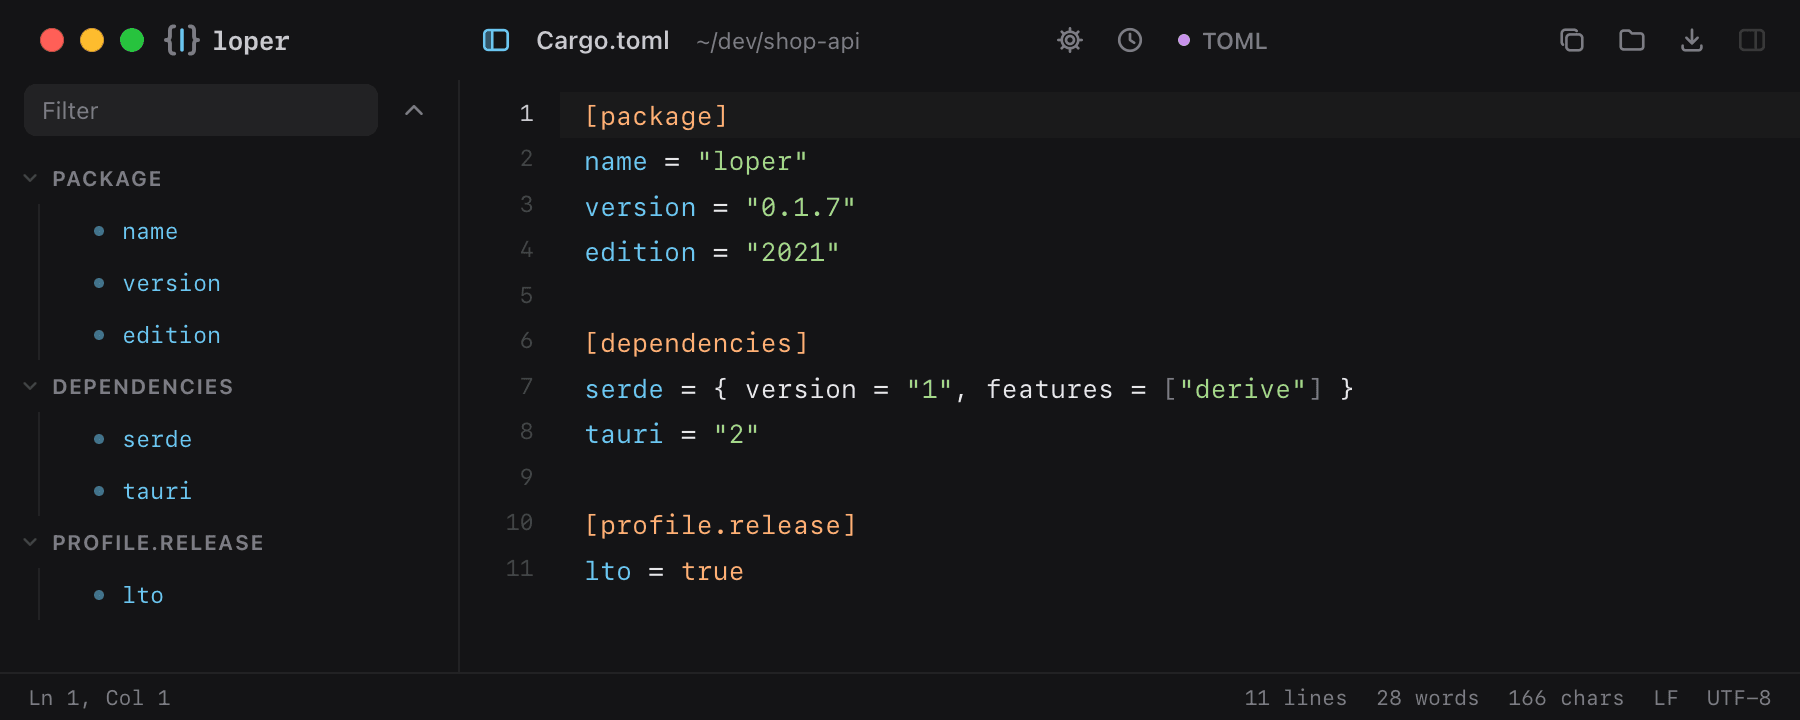The image size is (1800, 720).
Task: Select tauri in the outline
Action: (x=157, y=491)
